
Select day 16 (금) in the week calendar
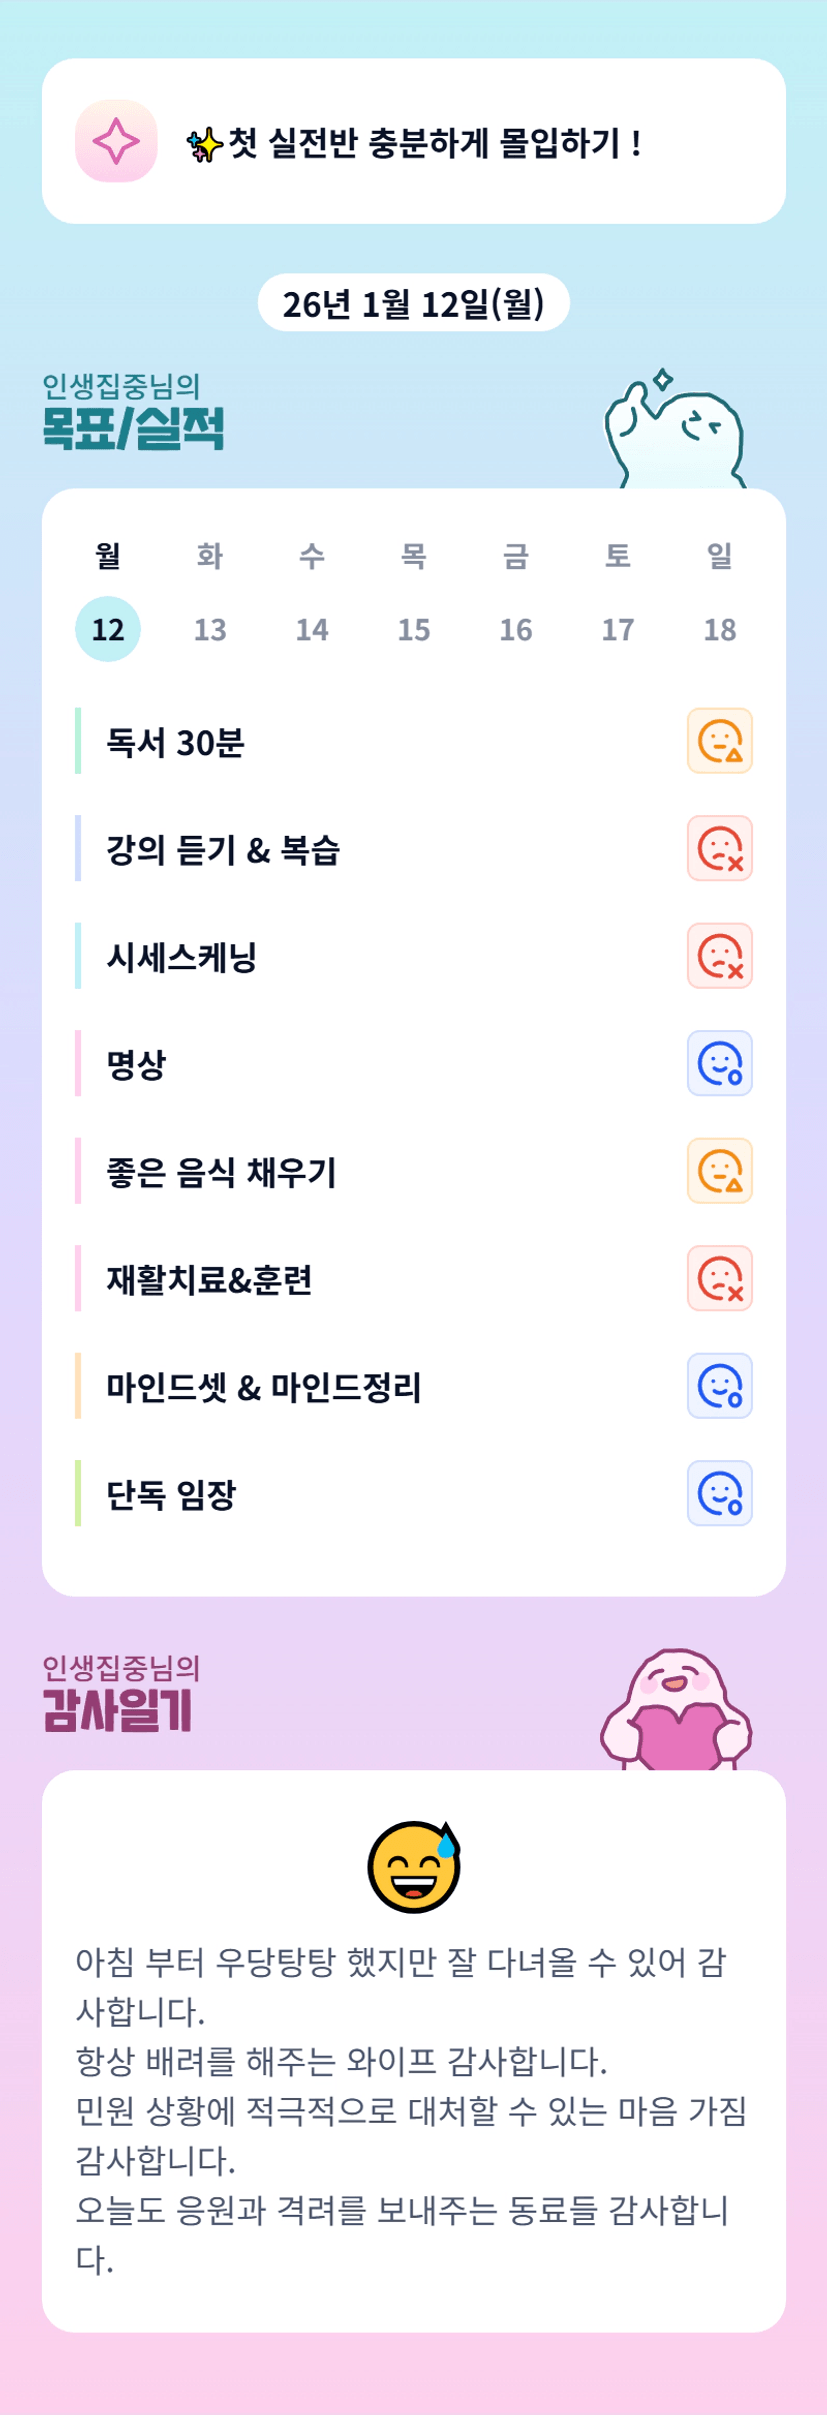coord(516,629)
